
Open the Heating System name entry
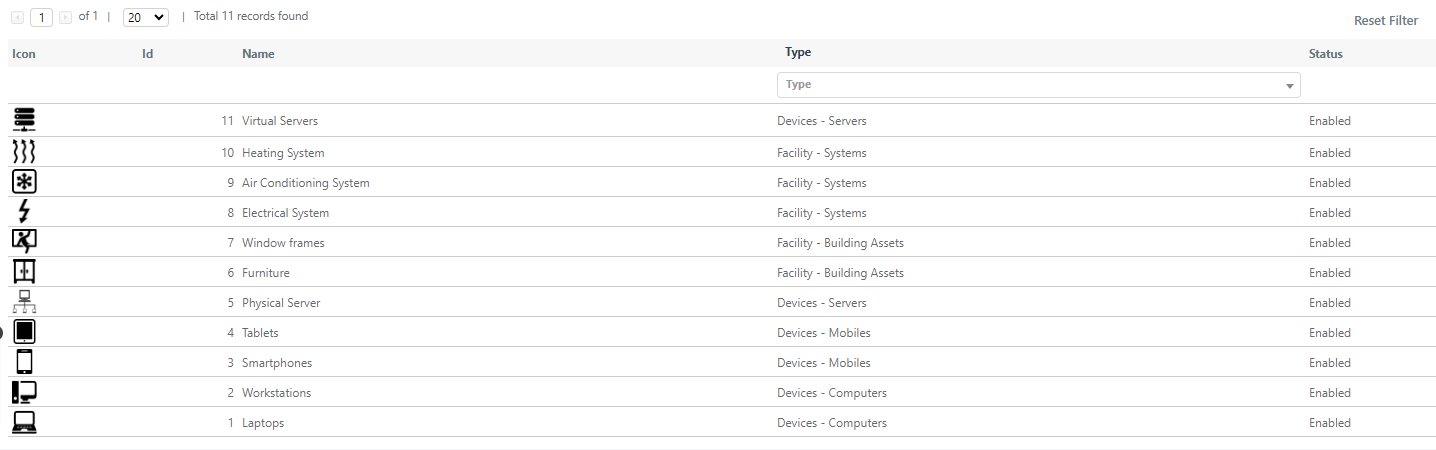[283, 153]
